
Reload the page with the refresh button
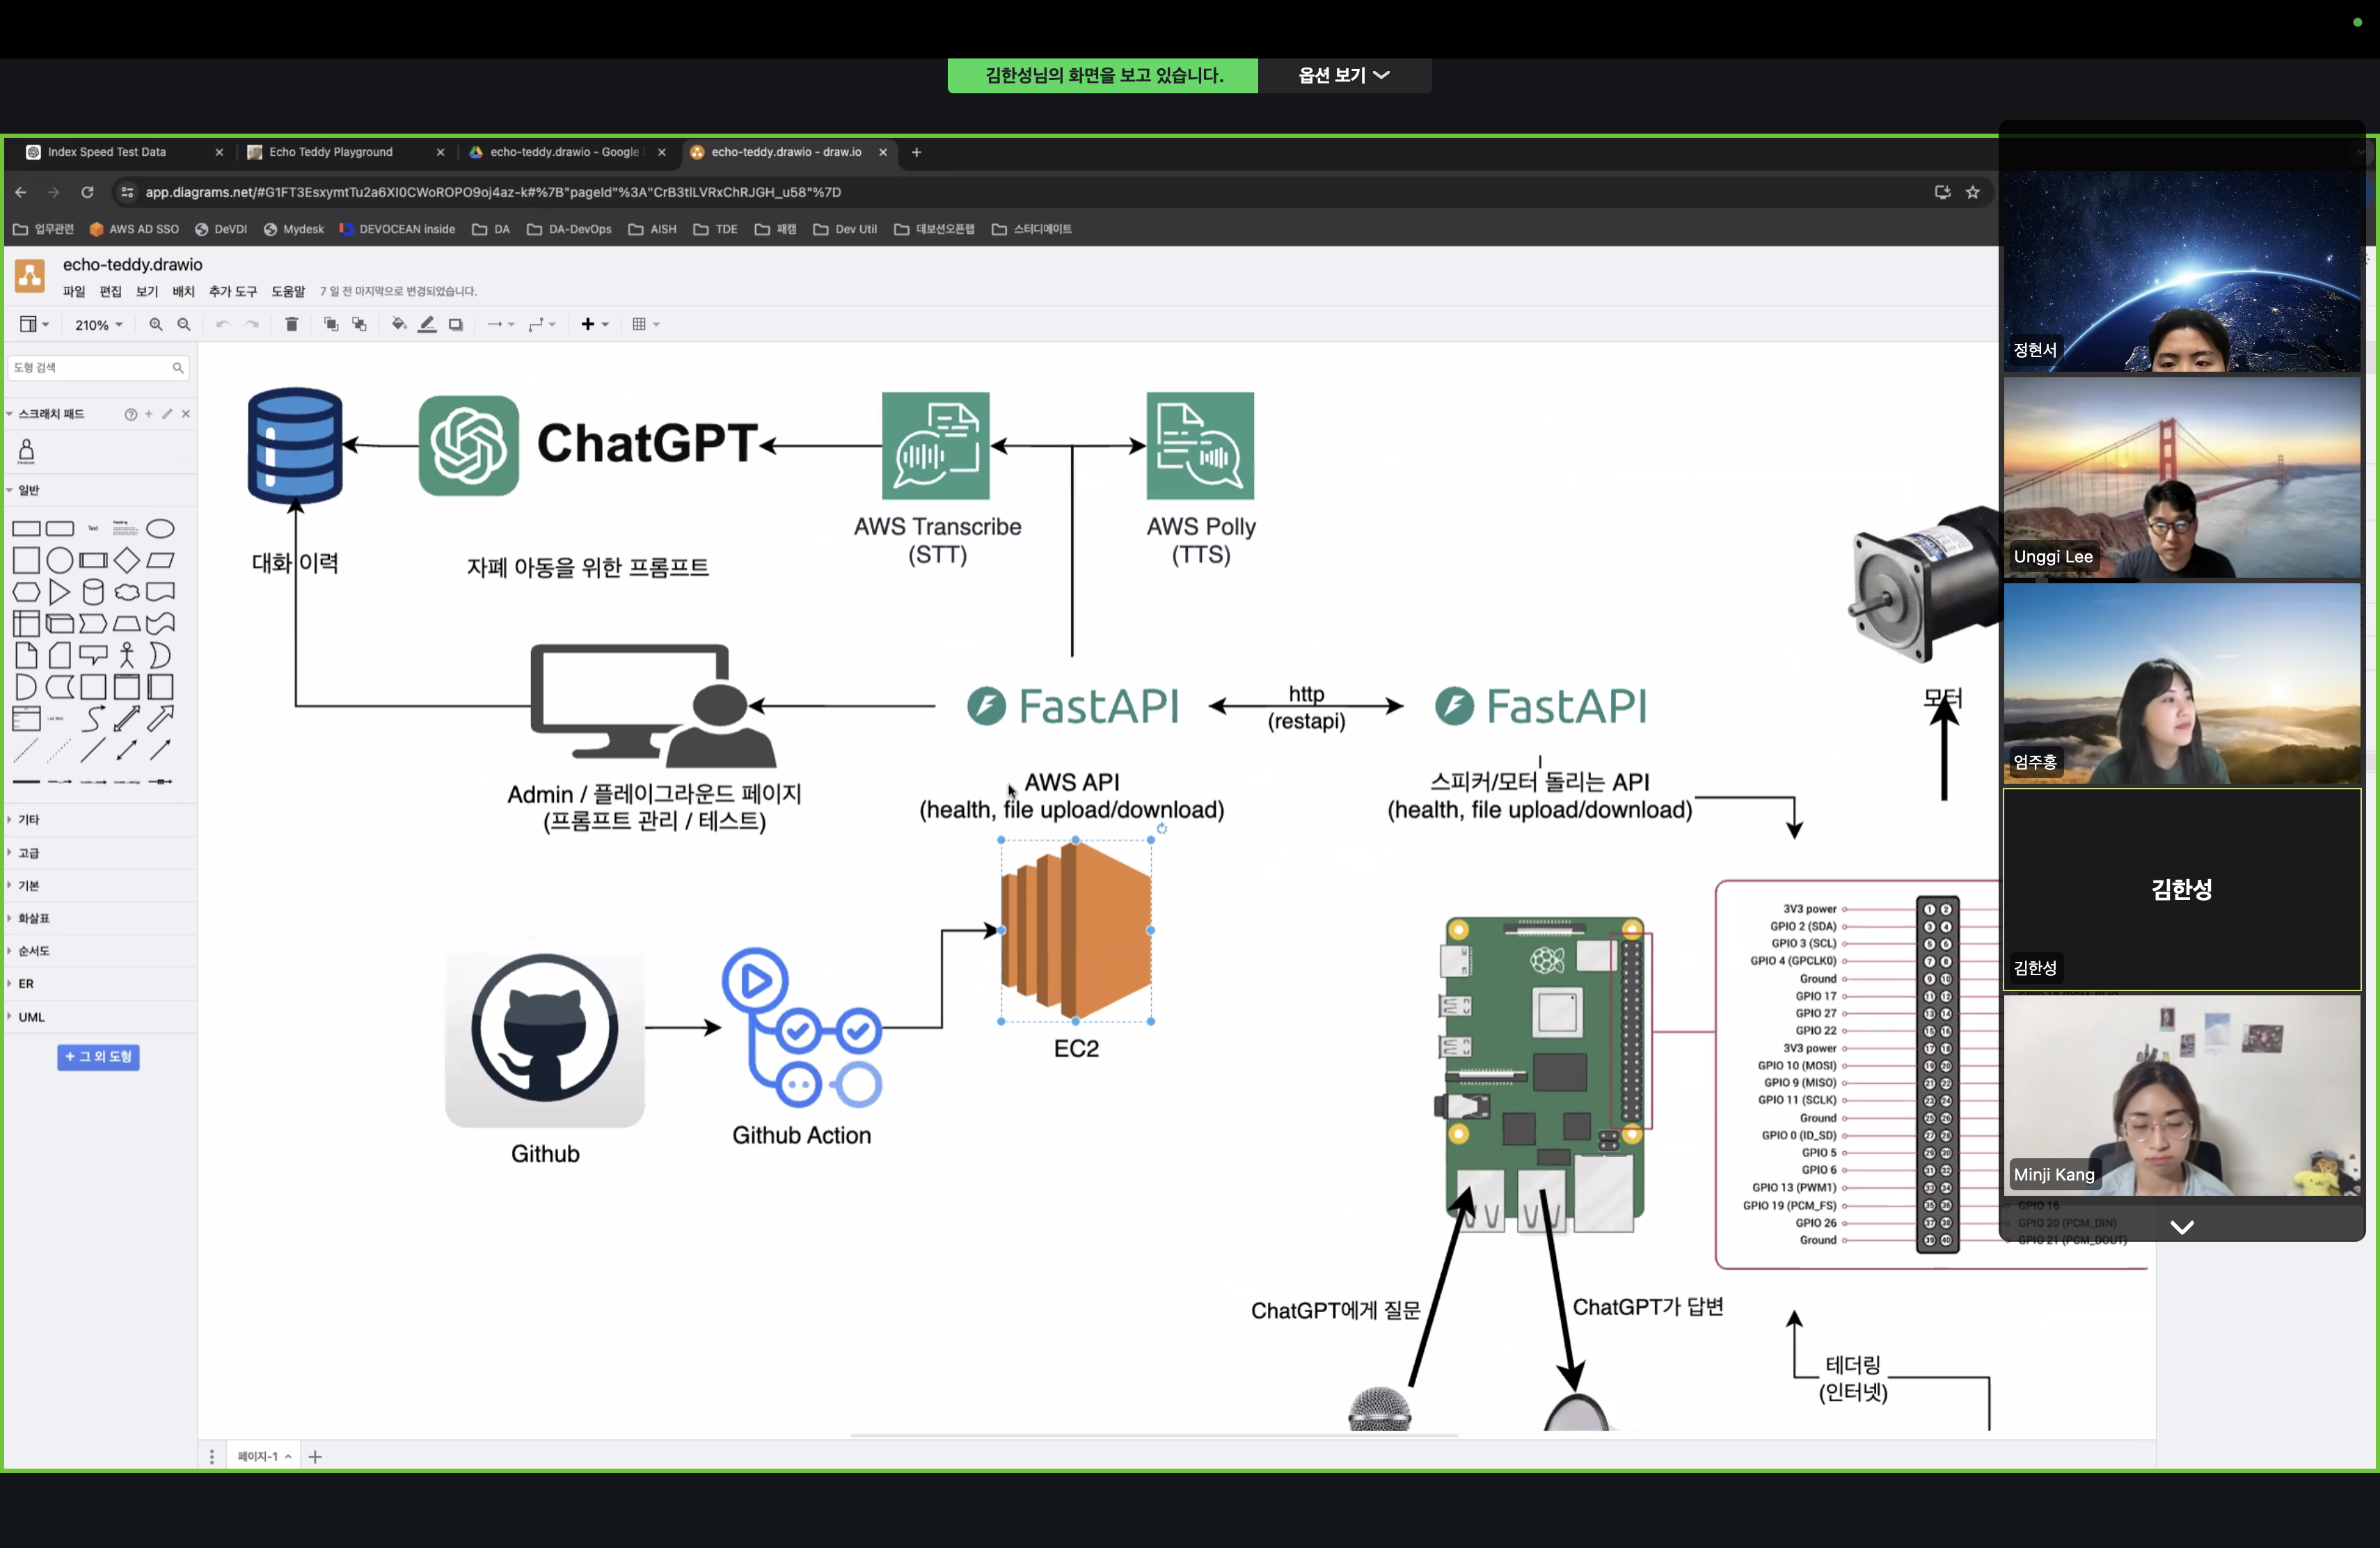coord(88,192)
